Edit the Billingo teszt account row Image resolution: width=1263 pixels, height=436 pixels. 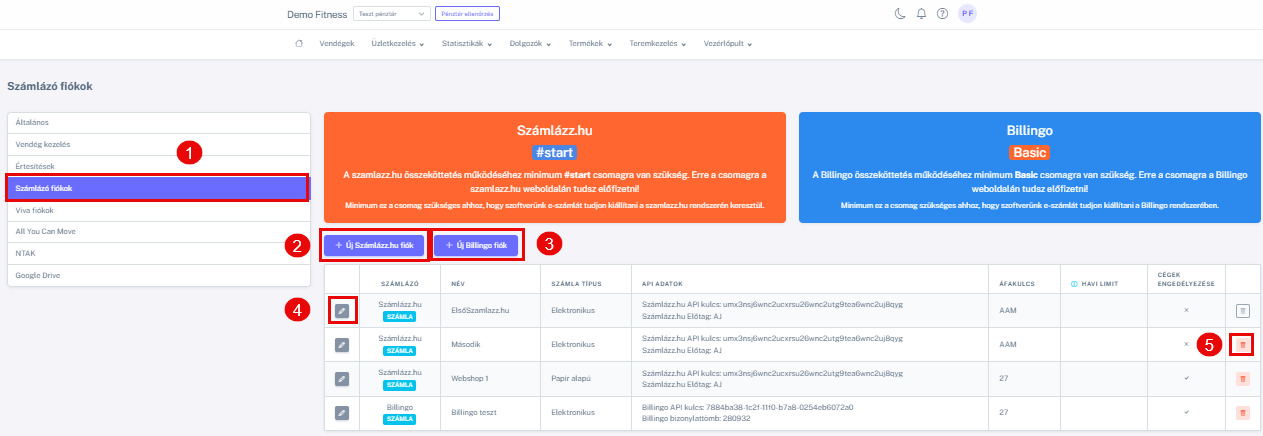coord(342,412)
